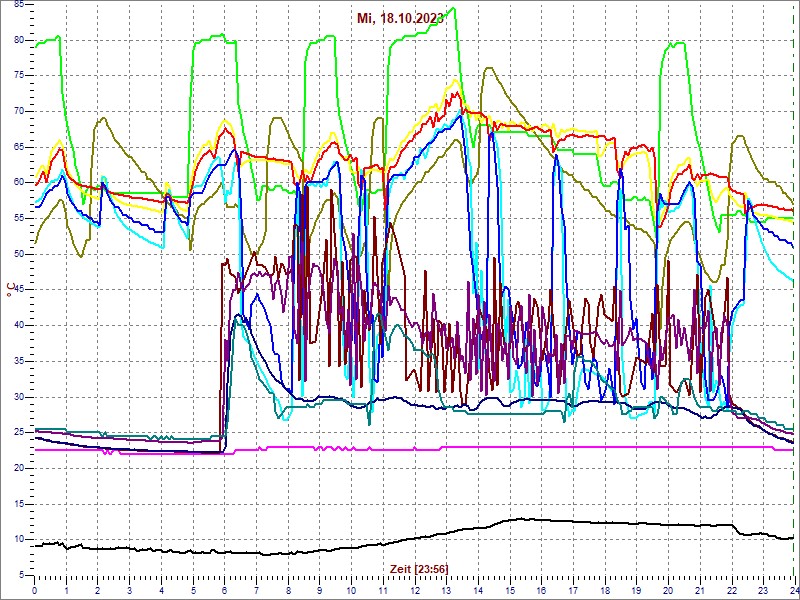Select the temperature axis value 60
The height and width of the screenshot is (600, 800).
click(x=18, y=183)
